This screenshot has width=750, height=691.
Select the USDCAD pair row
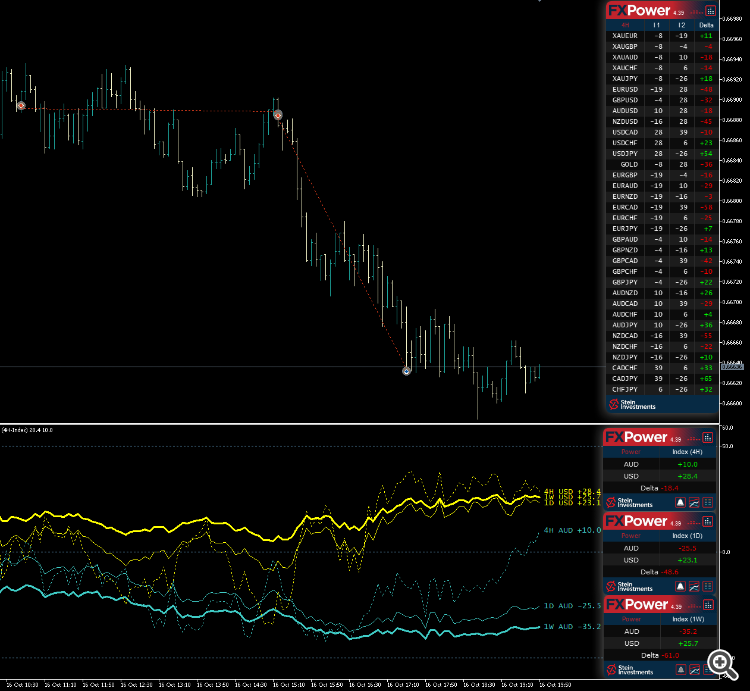[x=662, y=132]
